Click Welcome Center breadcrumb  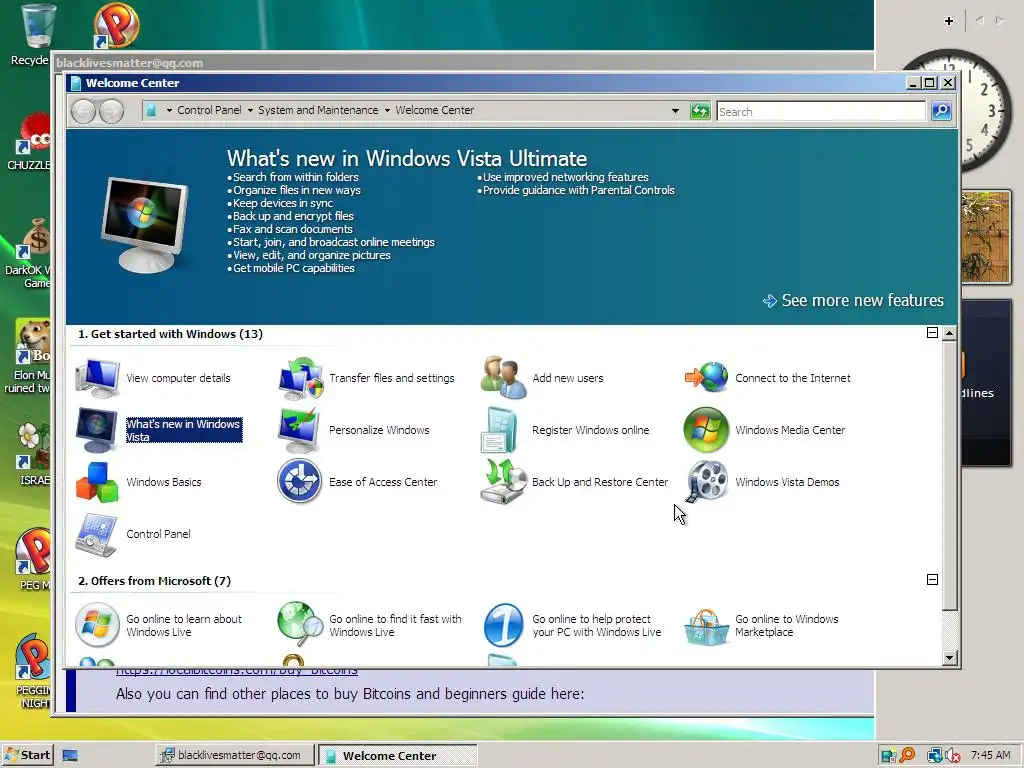(x=435, y=110)
